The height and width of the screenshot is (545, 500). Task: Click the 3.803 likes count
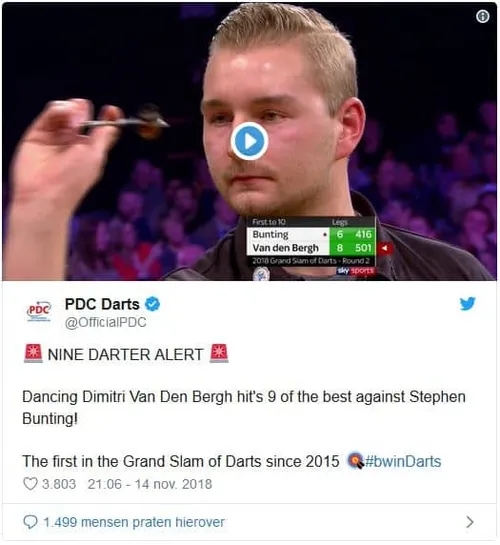[59, 484]
